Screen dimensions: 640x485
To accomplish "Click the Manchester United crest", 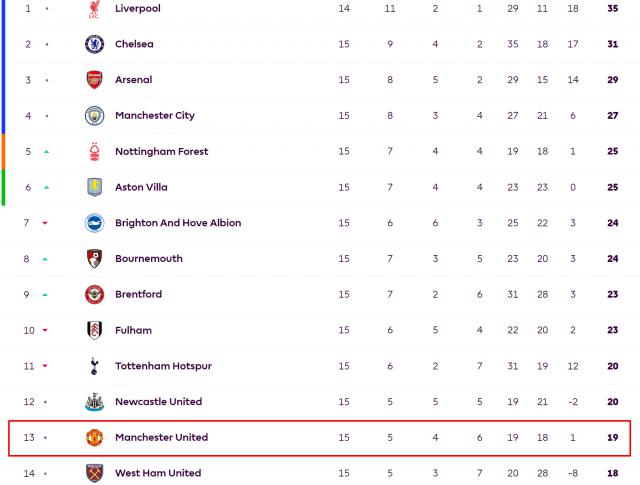I will point(94,438).
